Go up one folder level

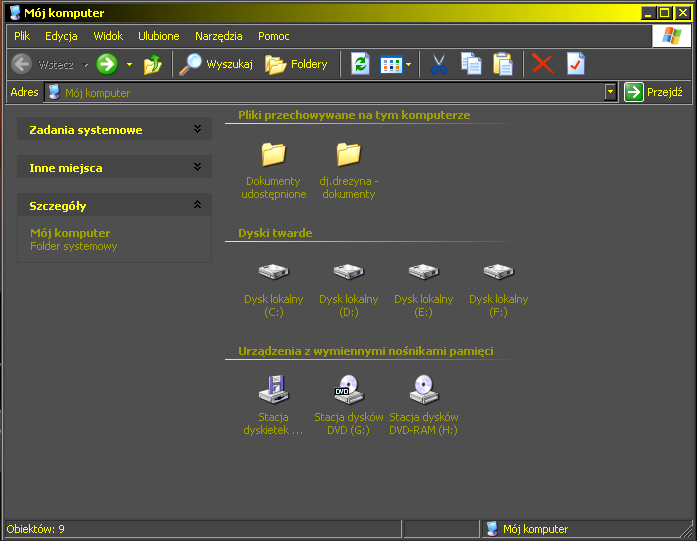152,64
